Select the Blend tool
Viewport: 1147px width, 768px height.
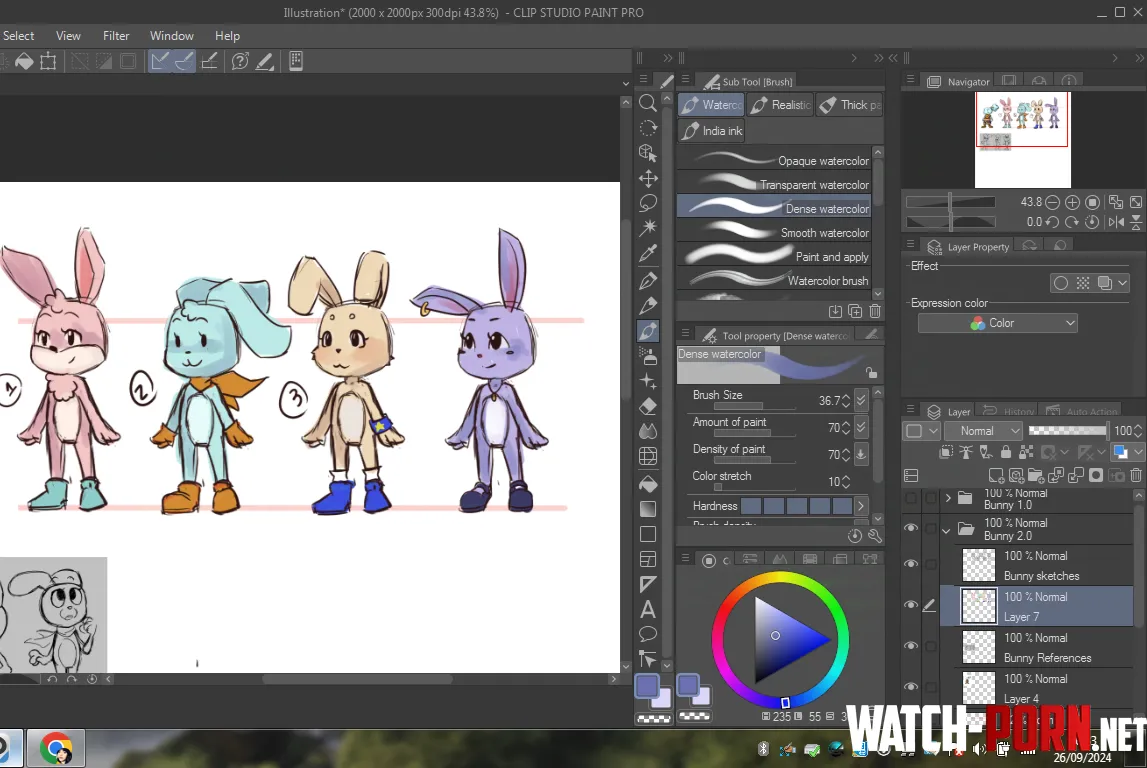tap(647, 432)
